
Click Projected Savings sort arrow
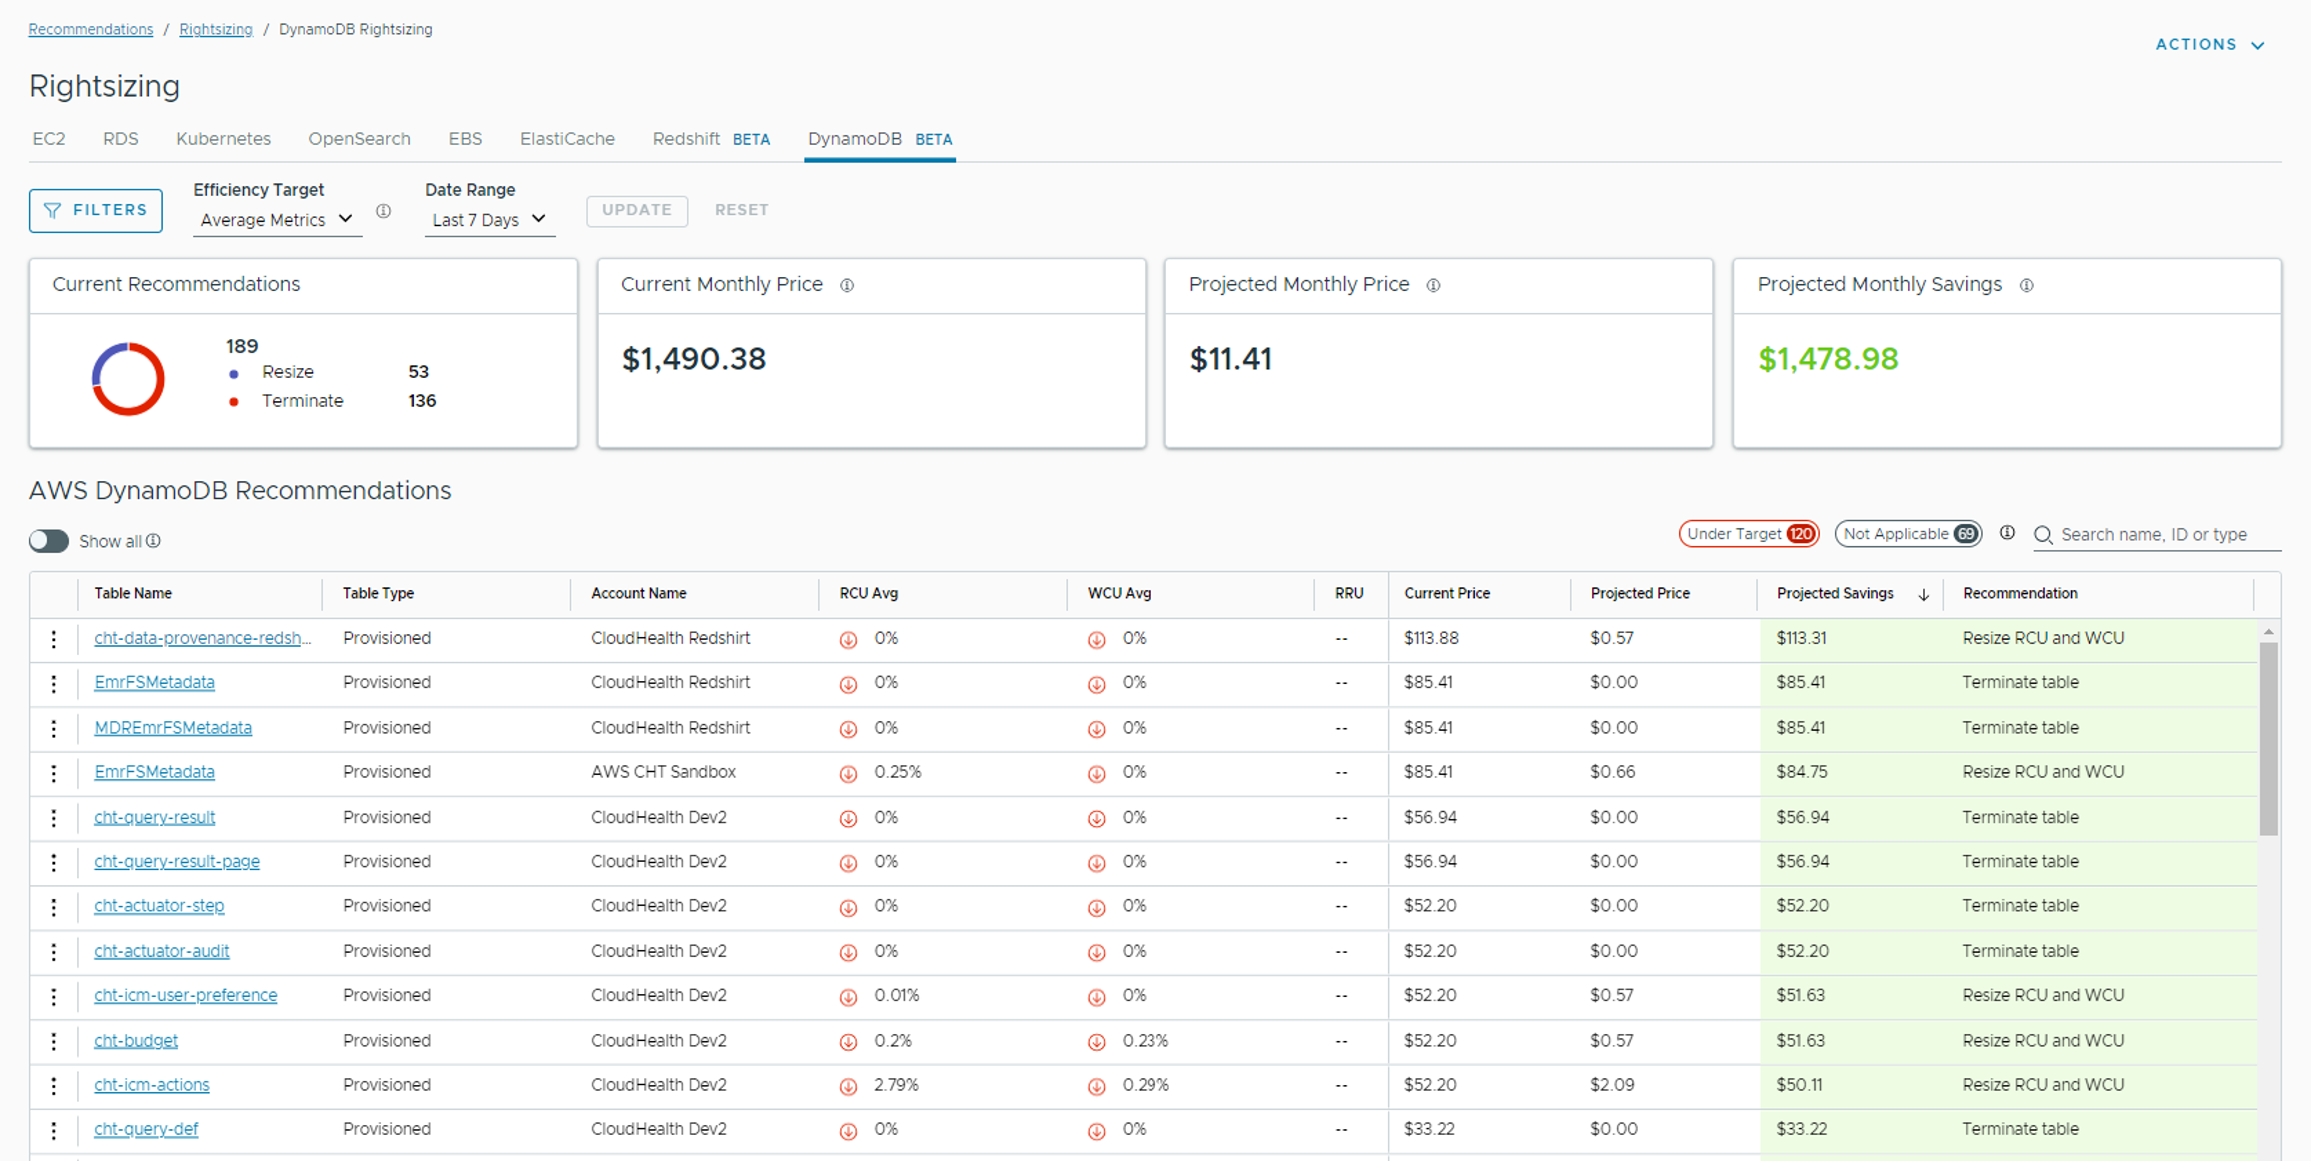click(1923, 594)
